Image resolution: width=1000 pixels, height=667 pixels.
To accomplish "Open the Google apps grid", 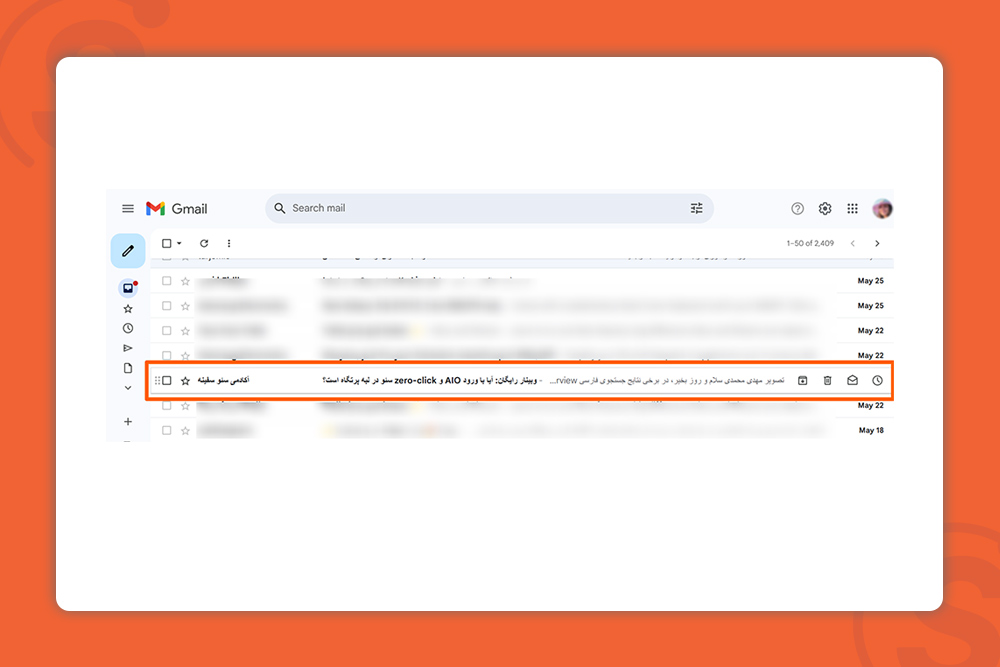I will click(x=852, y=209).
